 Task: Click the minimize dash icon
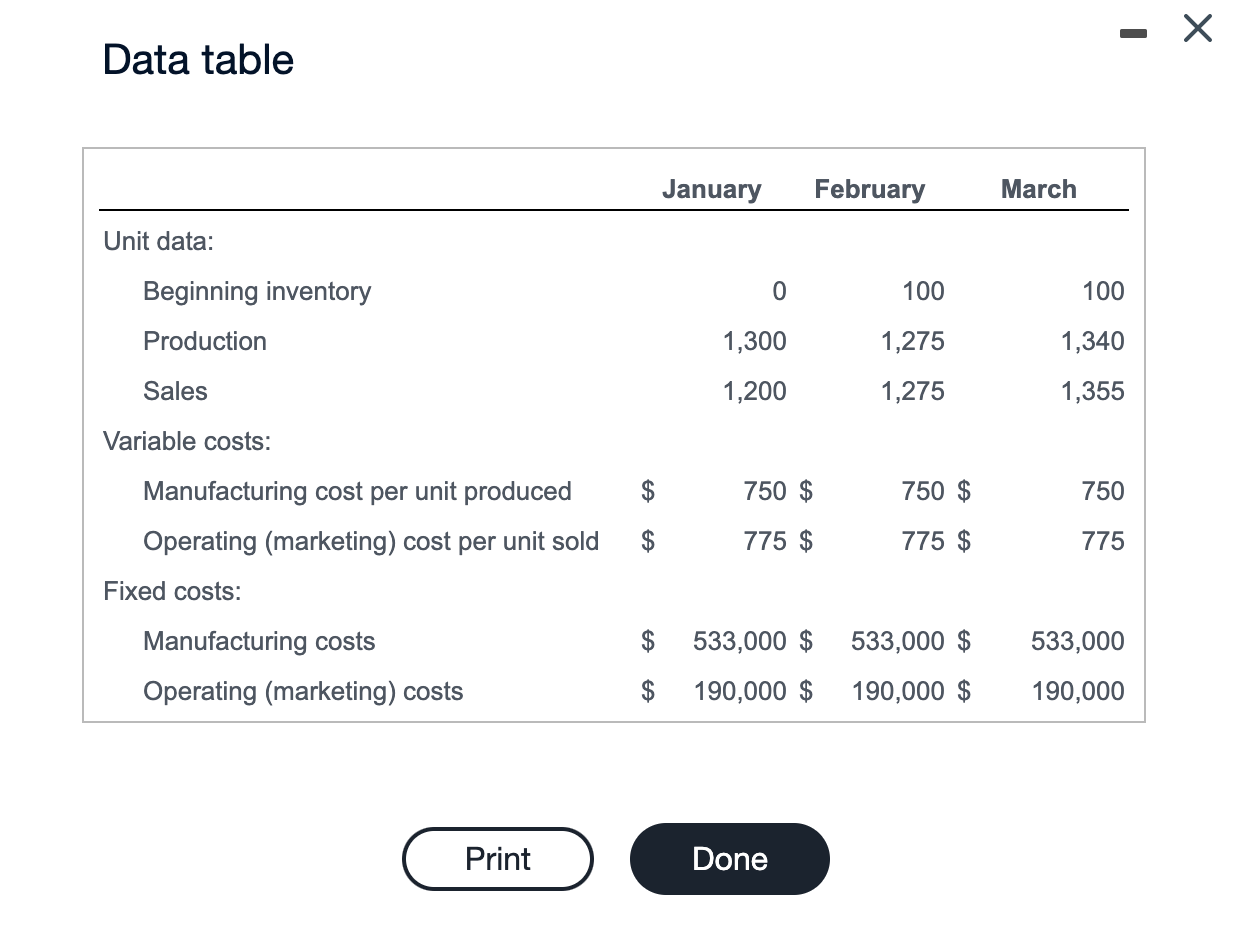1134,32
